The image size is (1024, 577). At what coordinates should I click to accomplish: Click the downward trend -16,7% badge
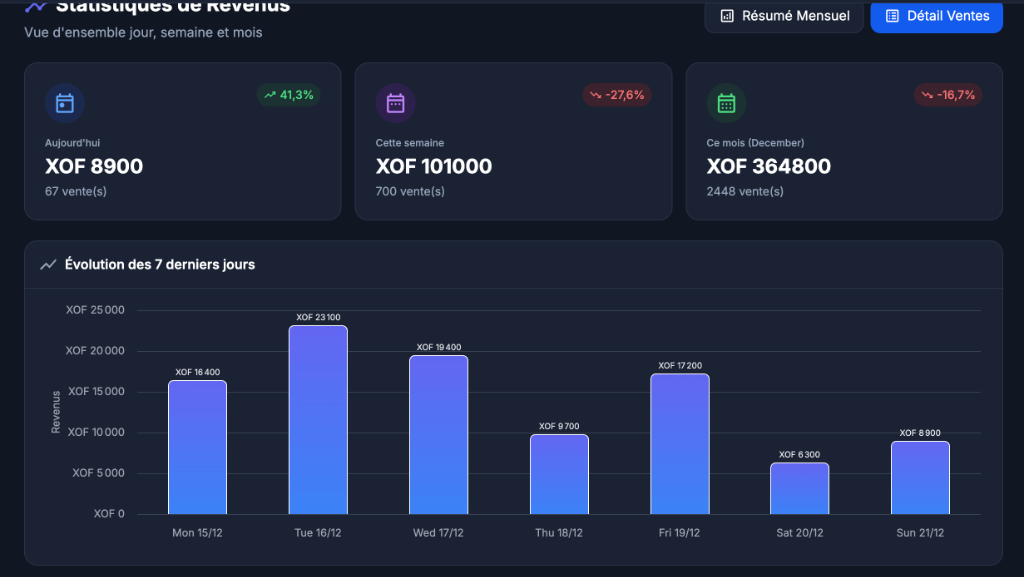[x=947, y=95]
